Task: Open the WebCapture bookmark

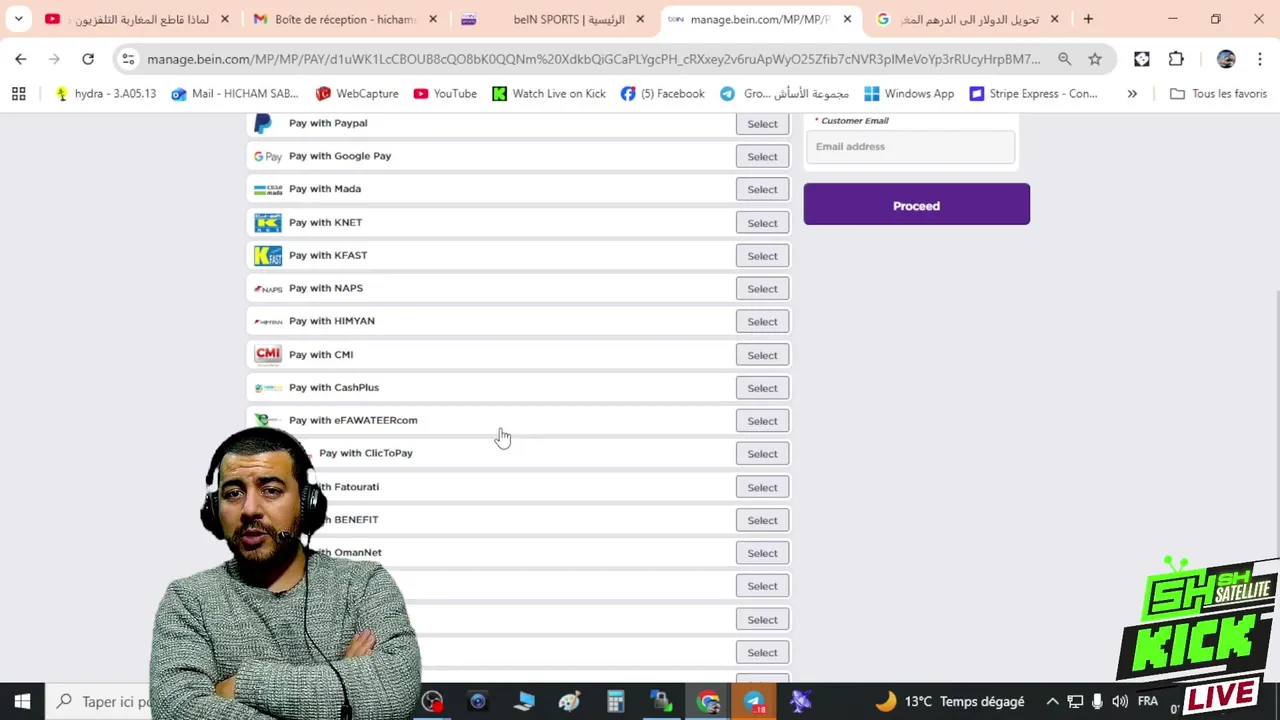Action: (357, 94)
